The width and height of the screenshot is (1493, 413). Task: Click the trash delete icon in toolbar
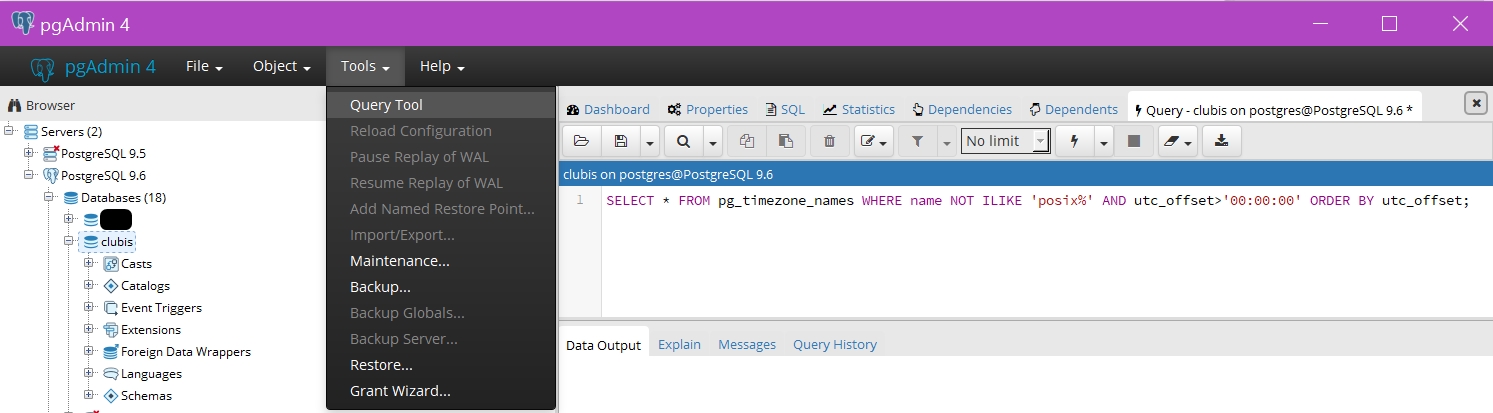click(x=829, y=141)
